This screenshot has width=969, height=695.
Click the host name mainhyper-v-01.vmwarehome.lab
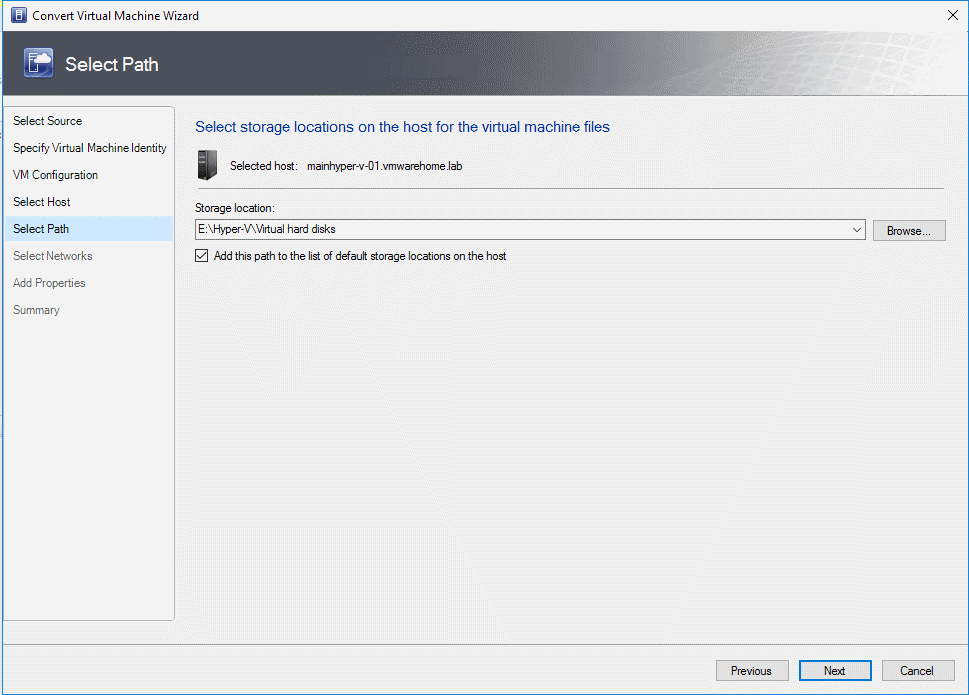384,166
